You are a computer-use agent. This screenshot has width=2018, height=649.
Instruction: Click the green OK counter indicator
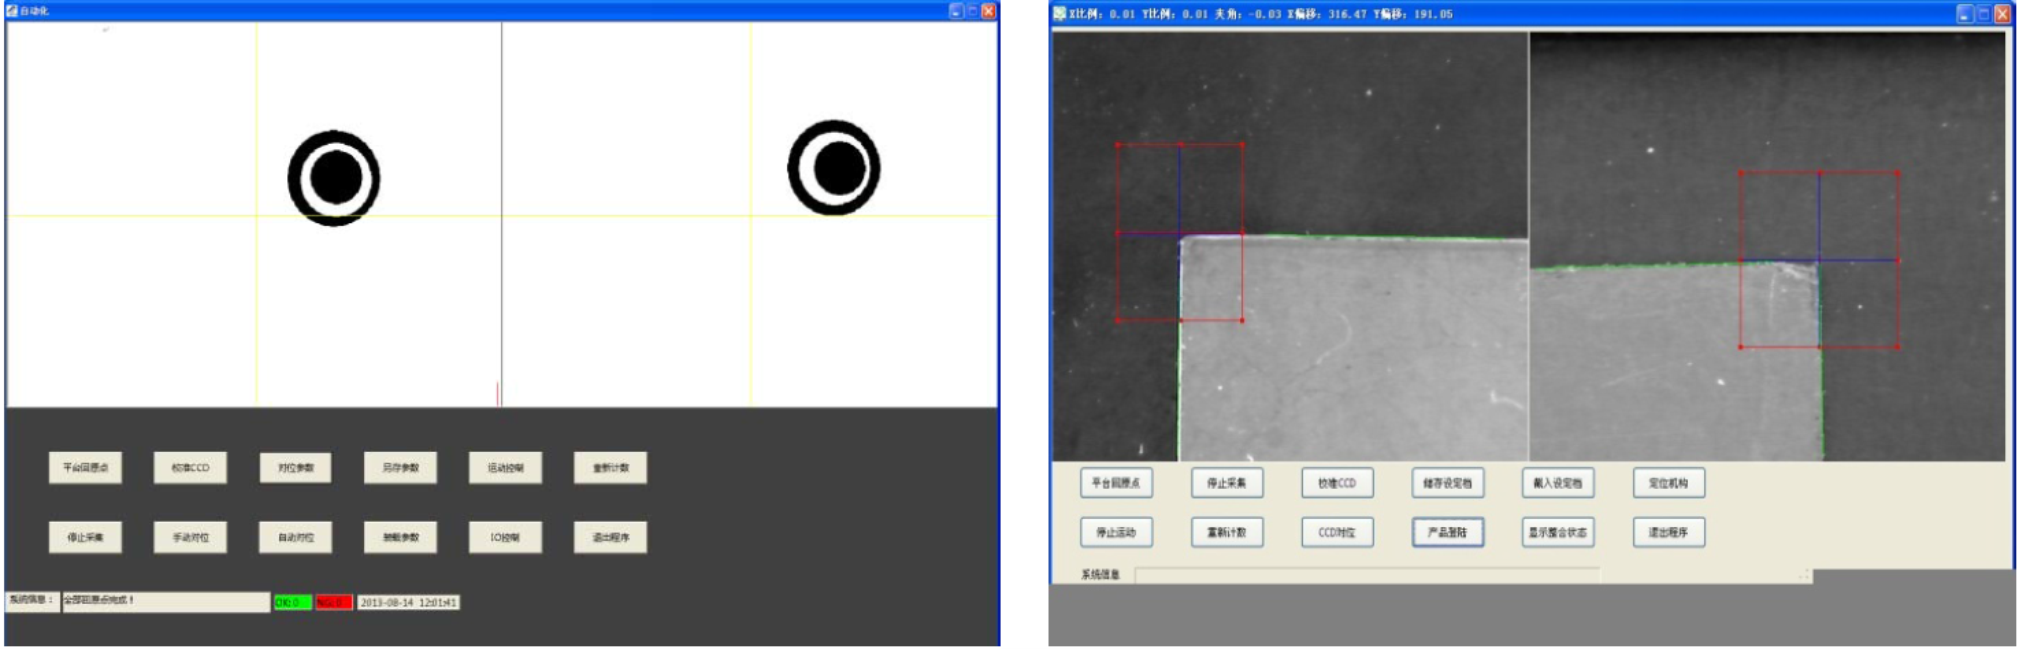click(292, 602)
